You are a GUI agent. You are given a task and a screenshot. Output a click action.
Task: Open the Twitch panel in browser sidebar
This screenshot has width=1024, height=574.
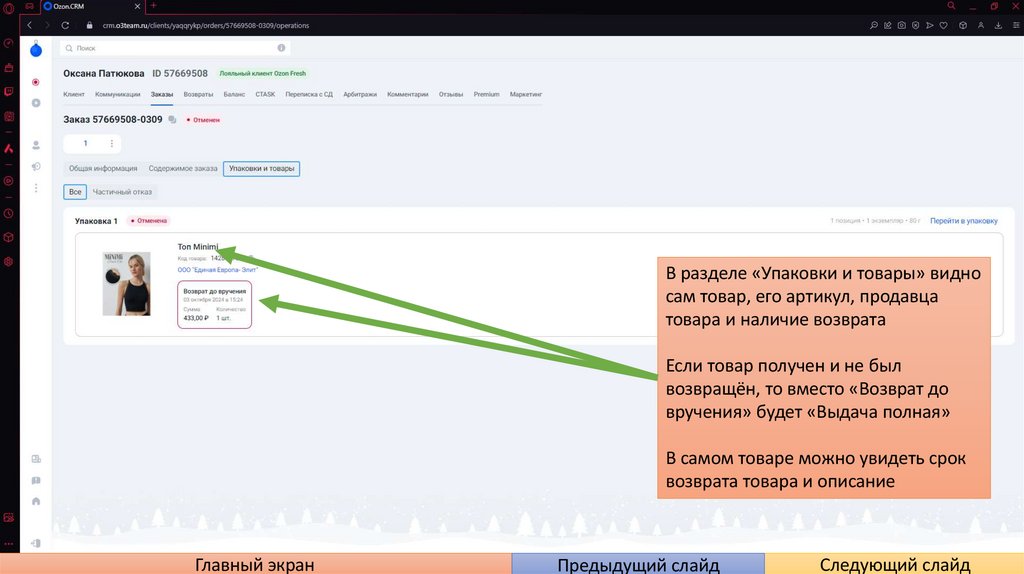[8, 92]
